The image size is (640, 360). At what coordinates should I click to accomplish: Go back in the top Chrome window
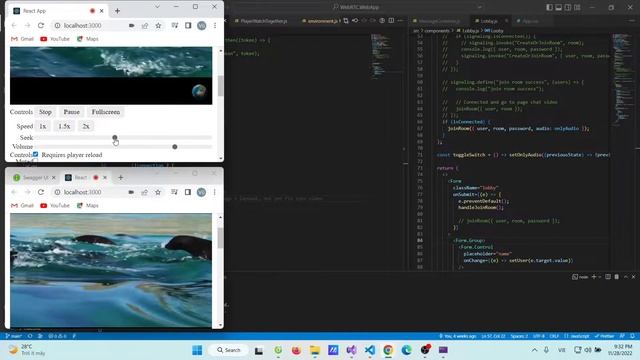coord(14,25)
